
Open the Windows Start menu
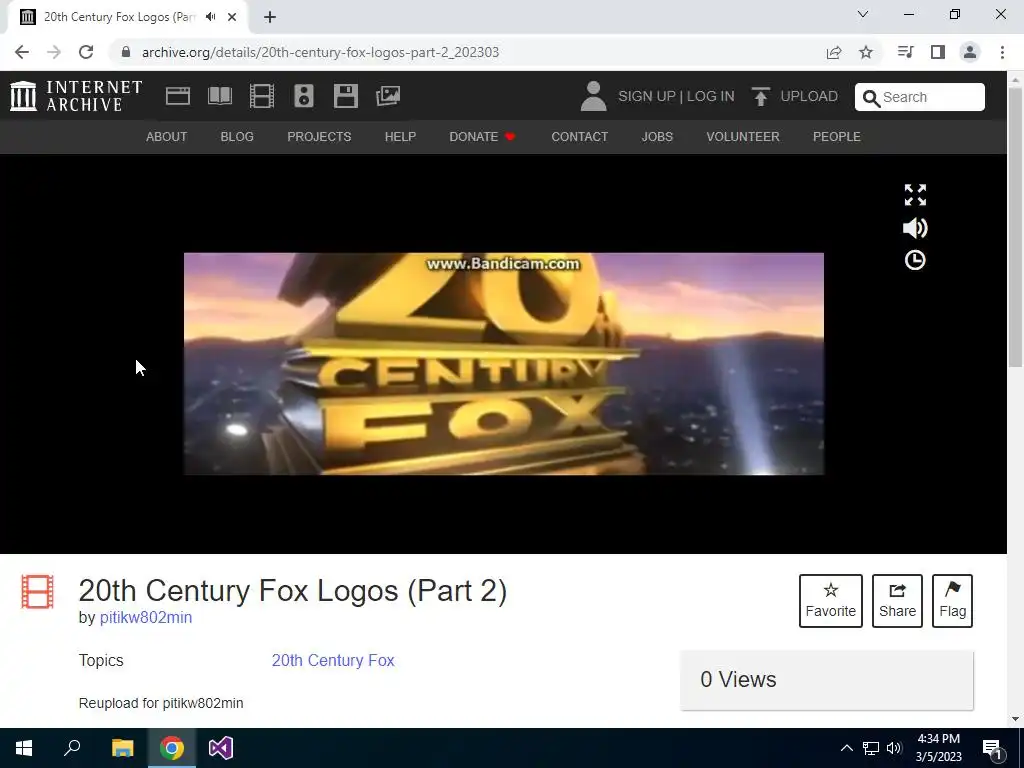coord(24,748)
